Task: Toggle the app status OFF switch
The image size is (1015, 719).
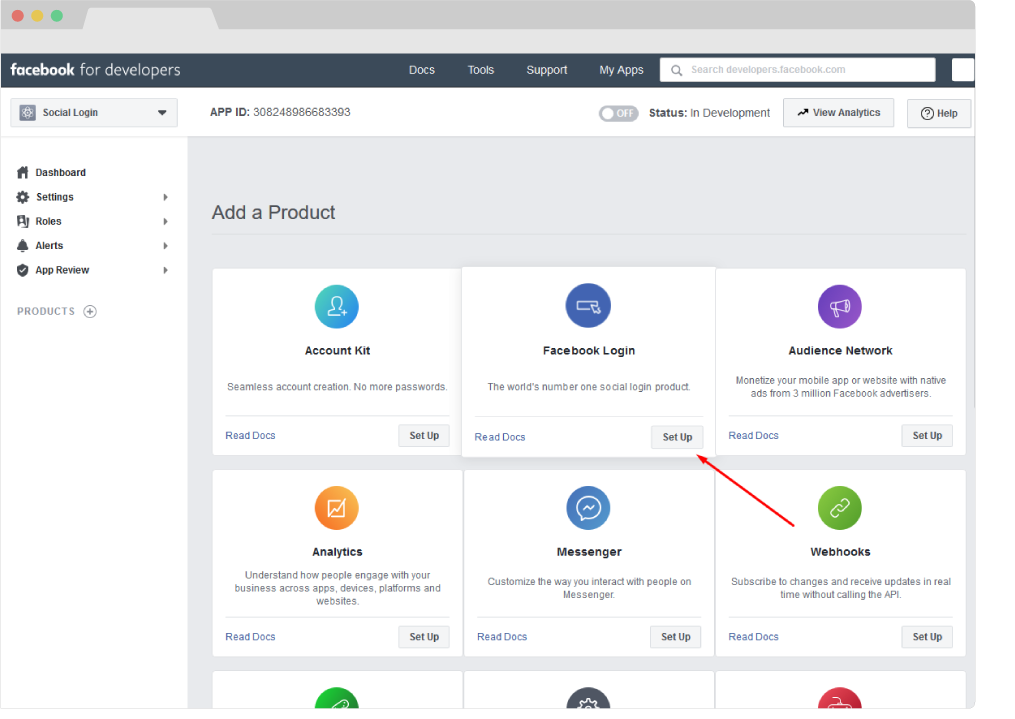Action: (618, 113)
